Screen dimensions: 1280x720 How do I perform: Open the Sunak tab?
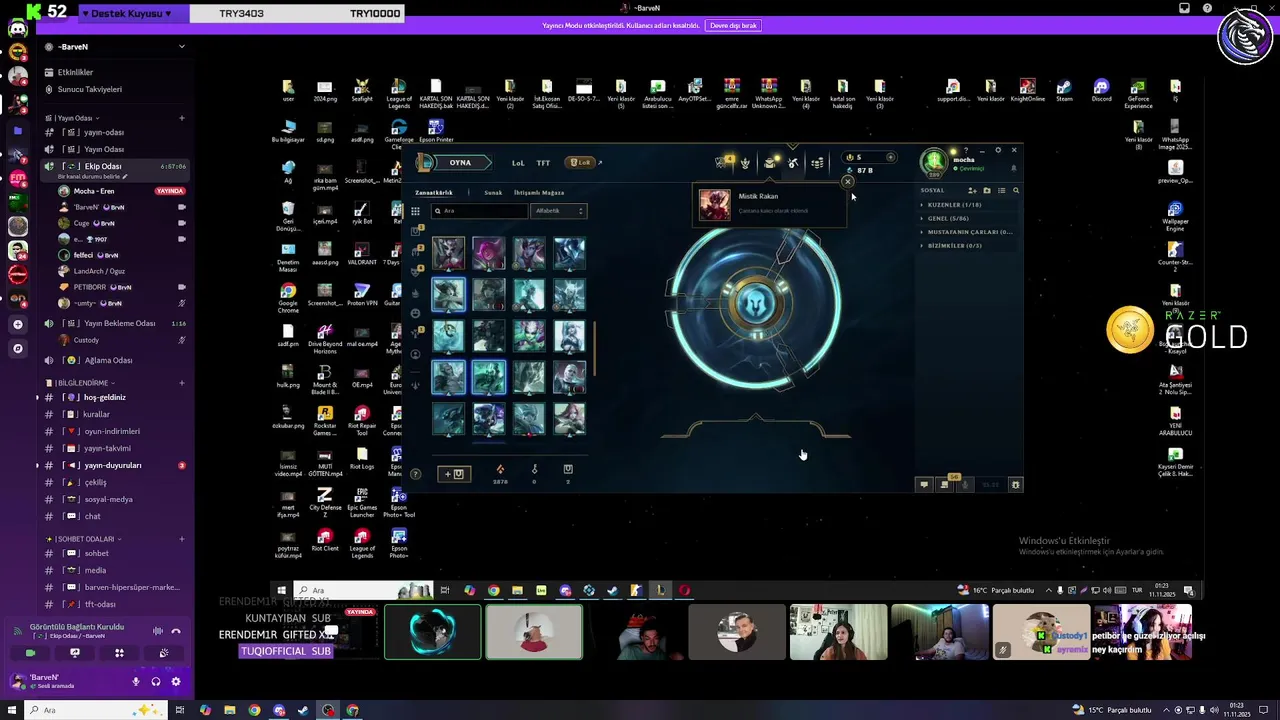click(493, 192)
